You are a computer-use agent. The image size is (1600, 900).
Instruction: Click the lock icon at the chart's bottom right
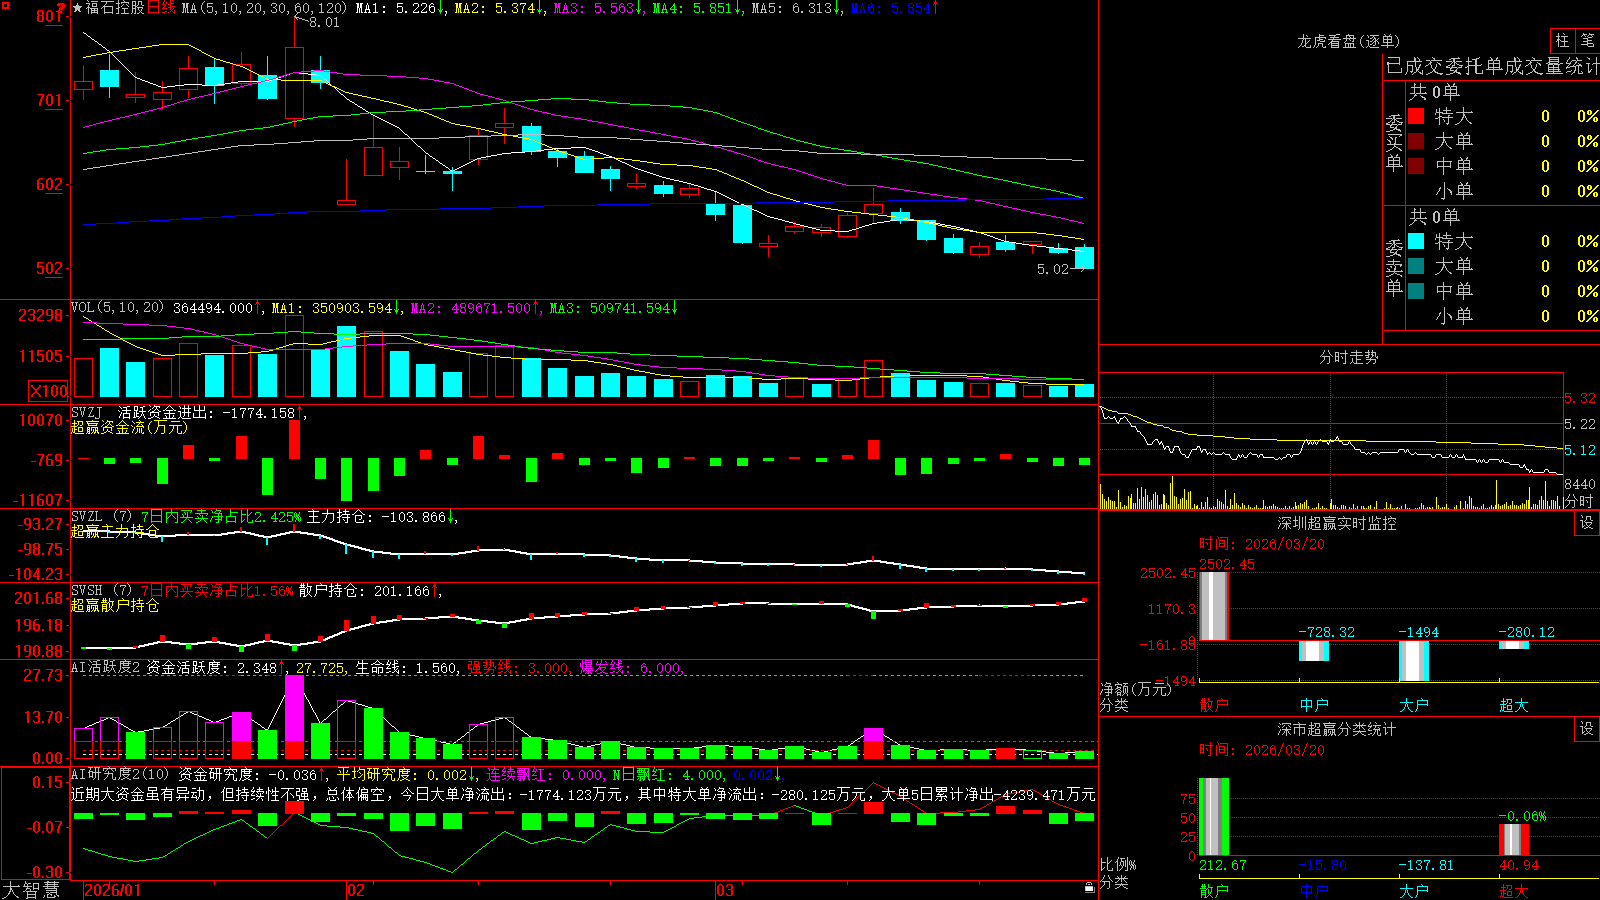[1090, 888]
